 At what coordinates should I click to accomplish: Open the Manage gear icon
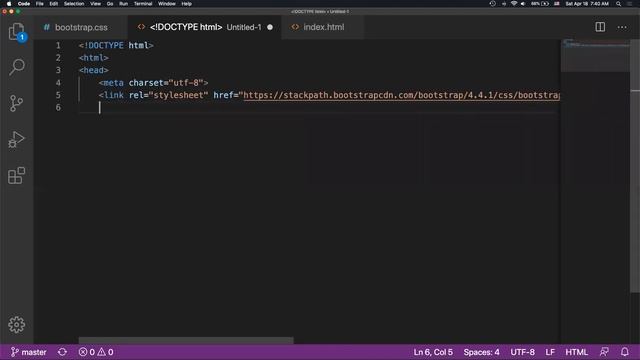16,324
